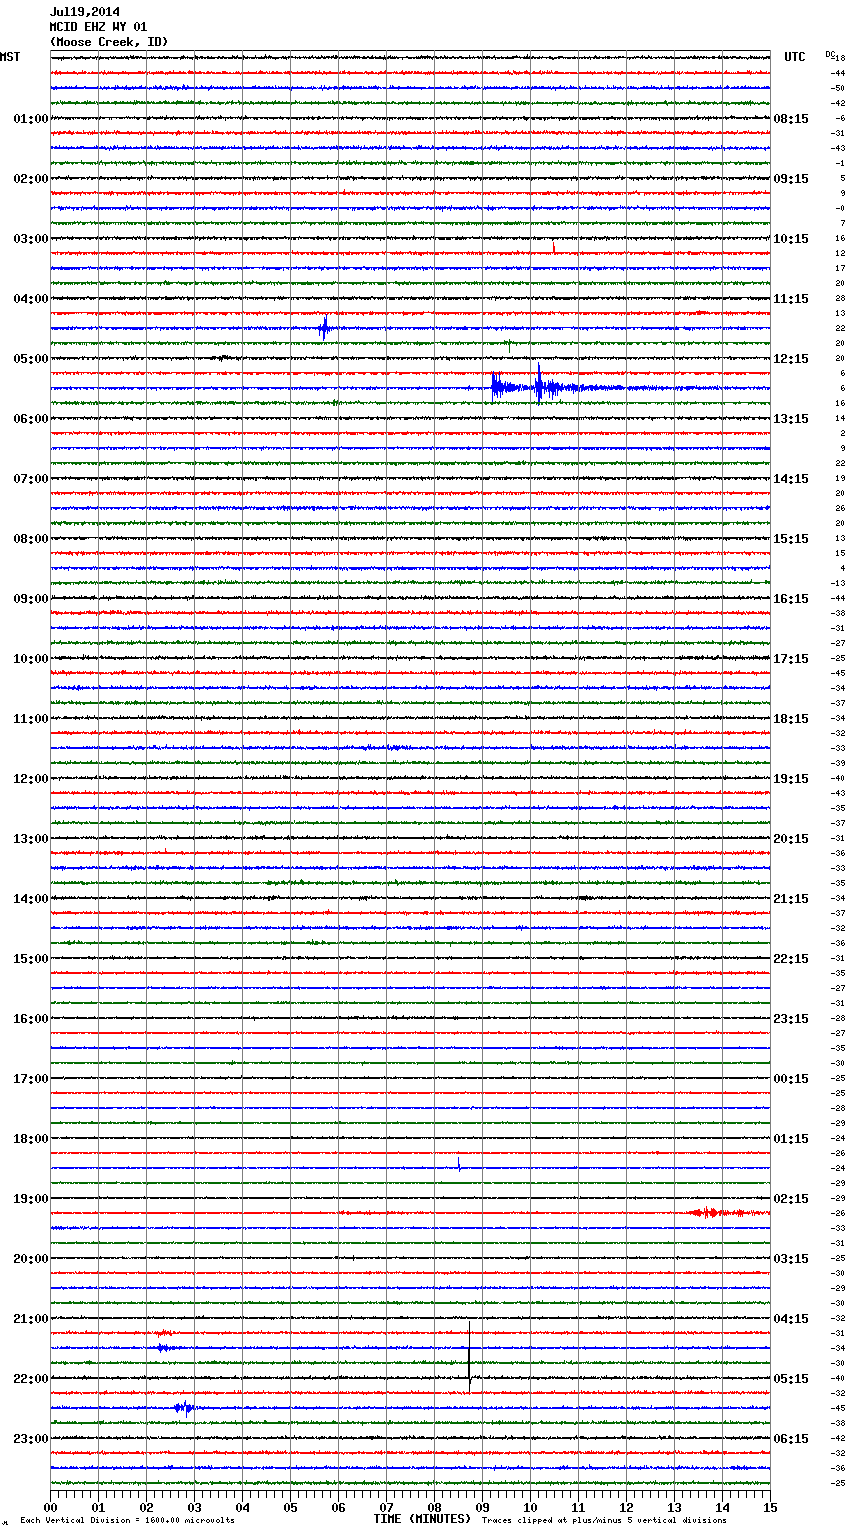Click the 16:15 UTC time label
Image resolution: width=850 pixels, height=1534 pixels.
791,599
